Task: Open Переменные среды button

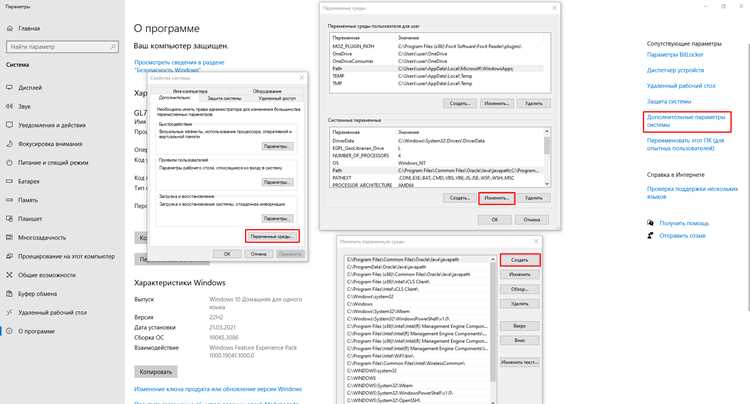Action: 272,236
